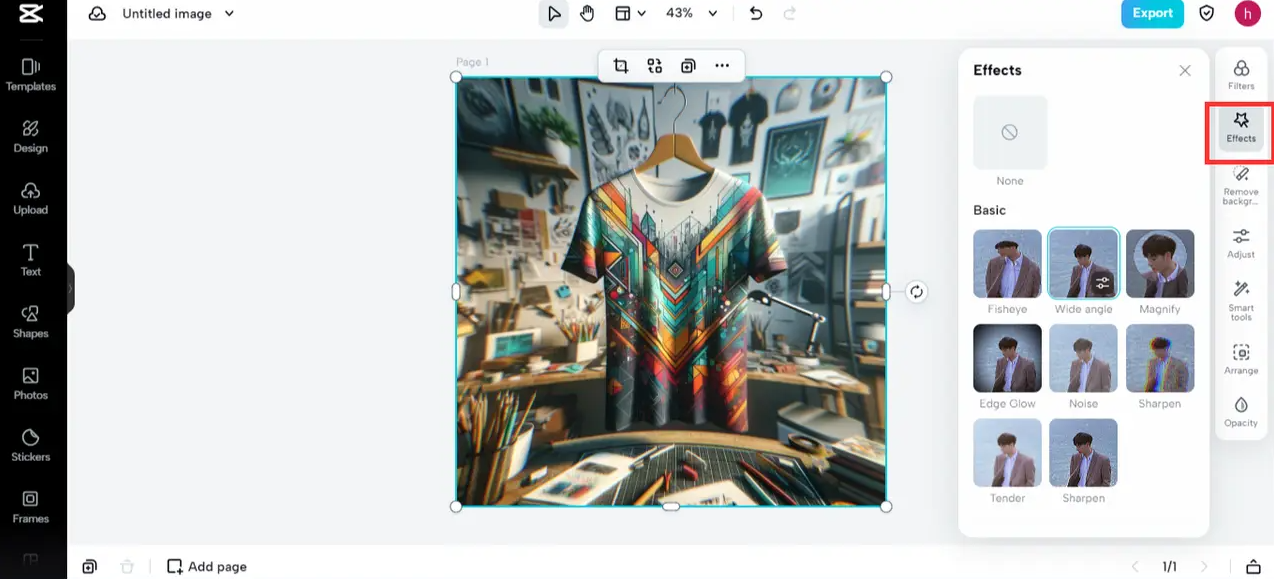Click the cloud save status icon
Viewport: 1274px width, 579px height.
click(x=97, y=14)
